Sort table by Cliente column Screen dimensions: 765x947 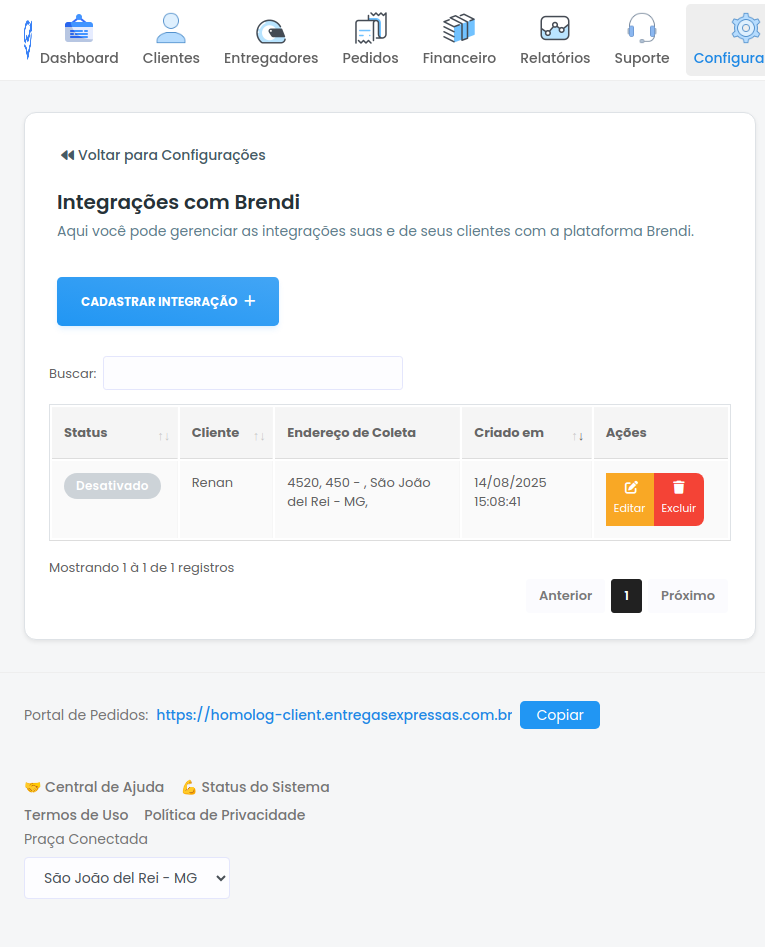[227, 433]
